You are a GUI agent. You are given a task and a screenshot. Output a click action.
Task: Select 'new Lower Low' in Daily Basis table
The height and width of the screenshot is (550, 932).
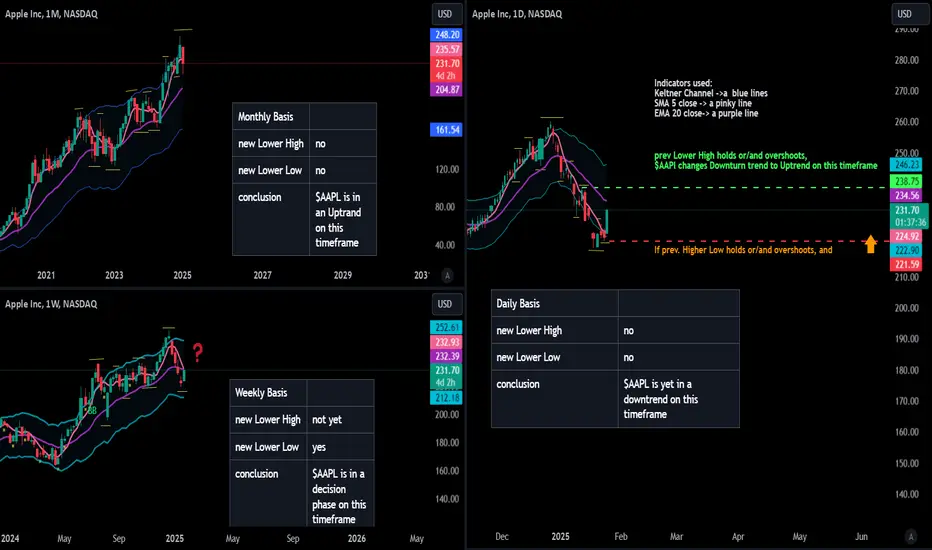pyautogui.click(x=555, y=357)
